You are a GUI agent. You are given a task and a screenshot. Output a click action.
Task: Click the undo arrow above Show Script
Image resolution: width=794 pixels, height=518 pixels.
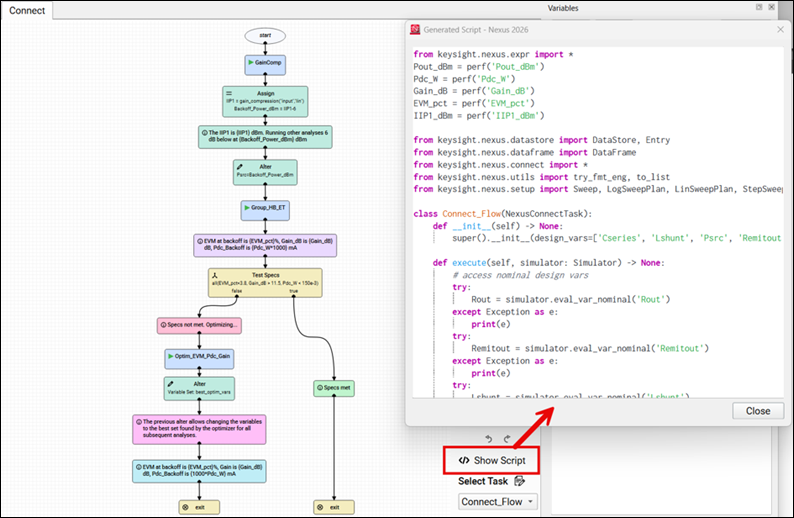[489, 439]
